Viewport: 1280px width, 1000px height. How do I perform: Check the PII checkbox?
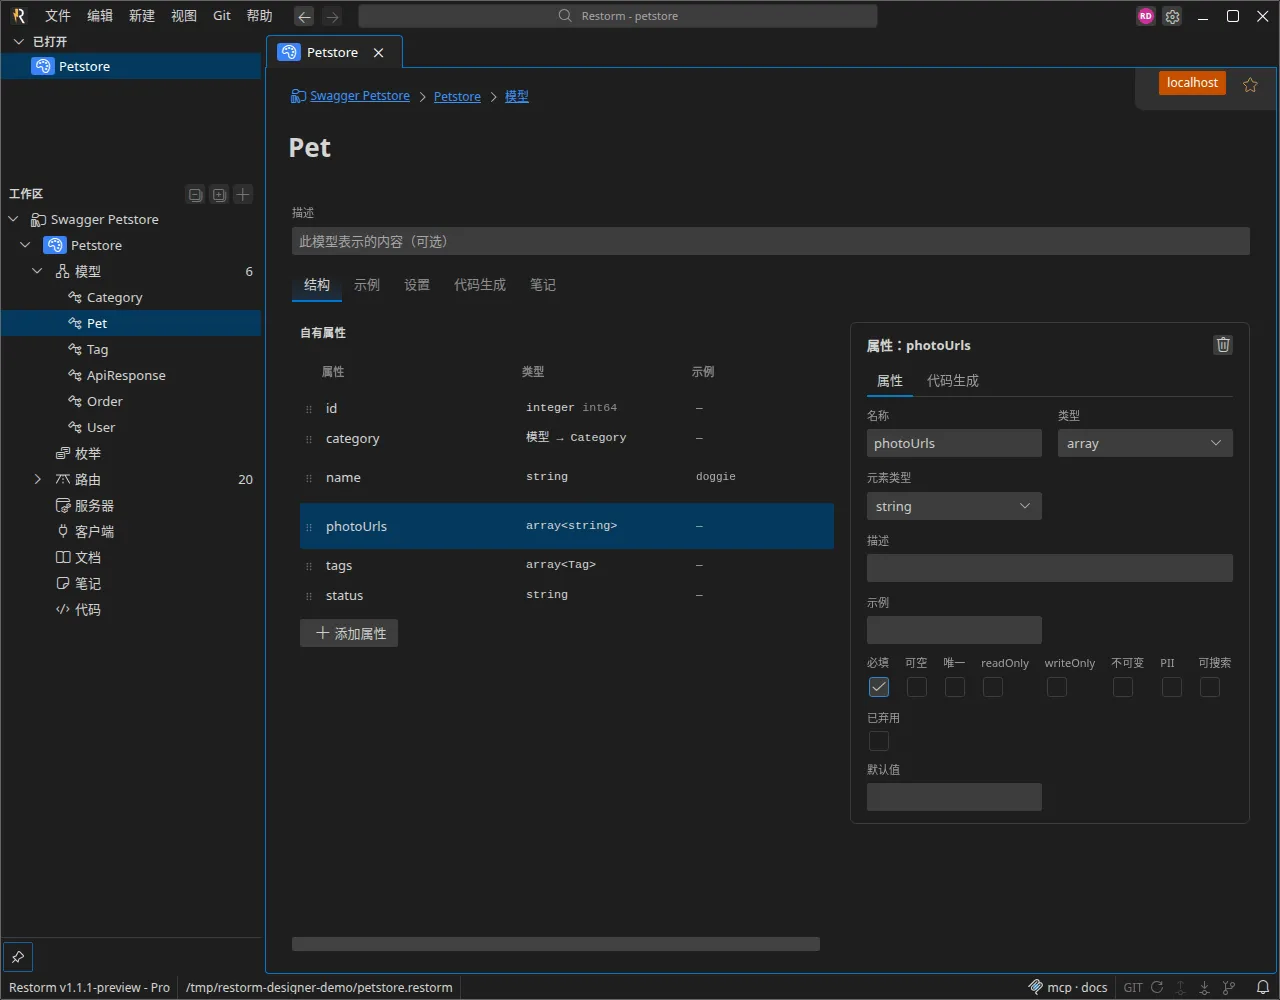point(1171,687)
